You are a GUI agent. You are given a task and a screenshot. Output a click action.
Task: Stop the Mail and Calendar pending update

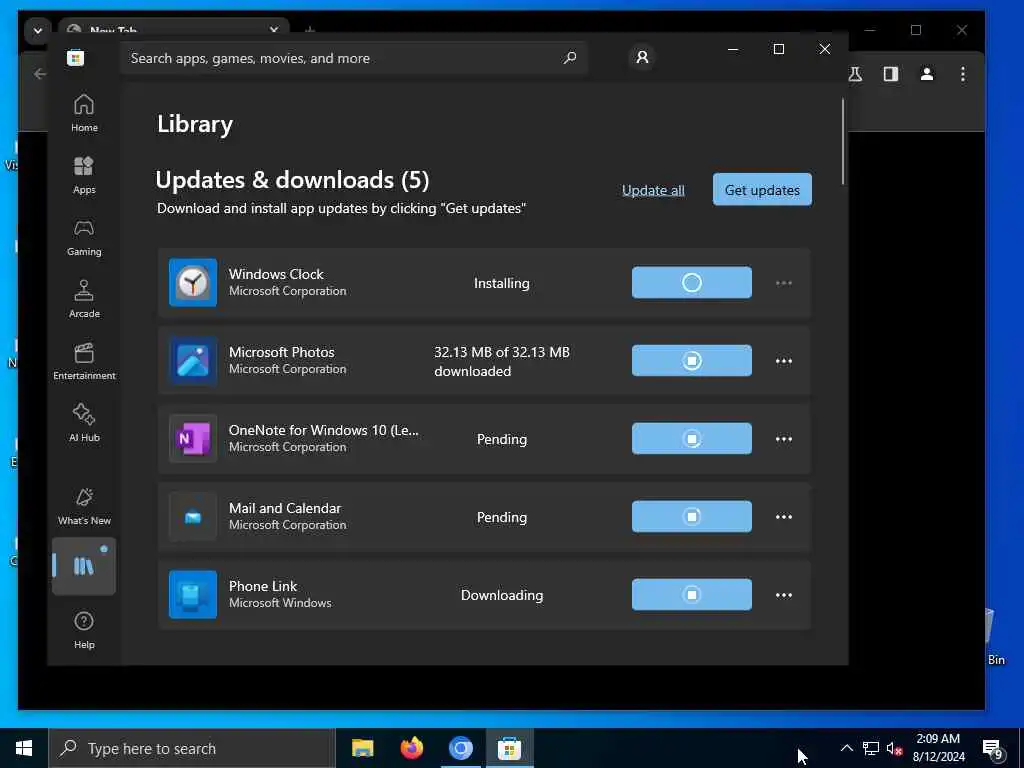[x=692, y=517]
